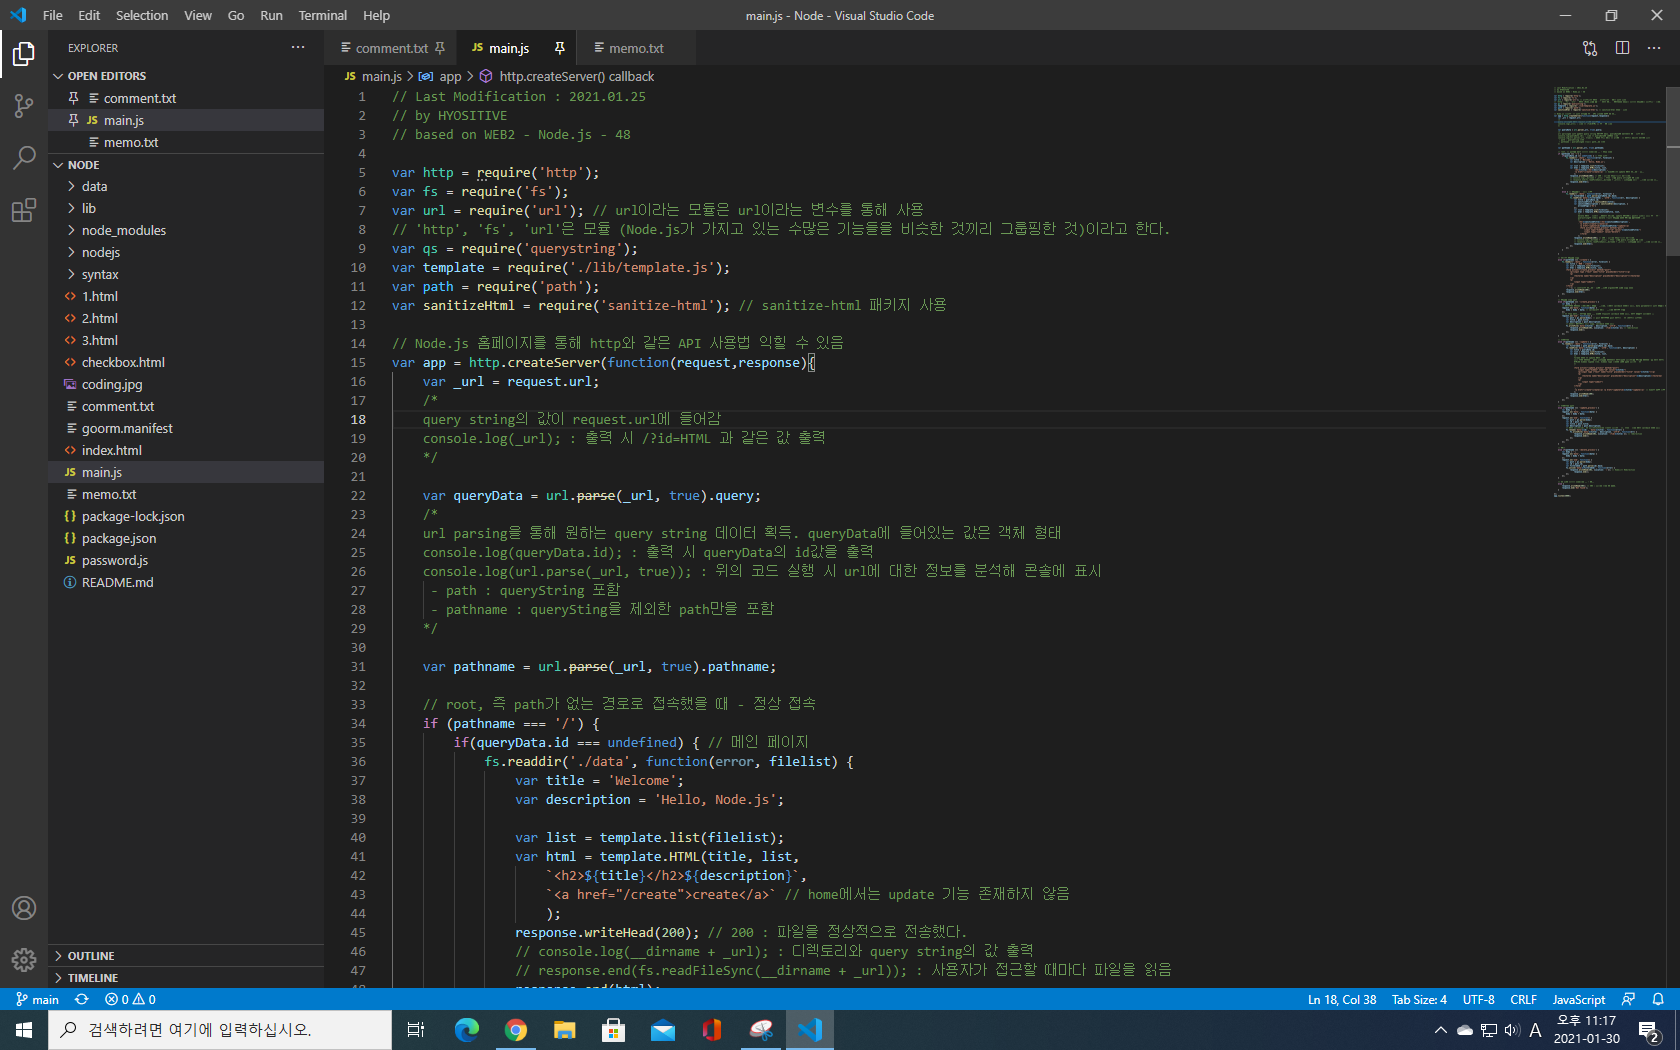This screenshot has width=1680, height=1050.
Task: Open File Explorer from taskbar
Action: 564,1030
